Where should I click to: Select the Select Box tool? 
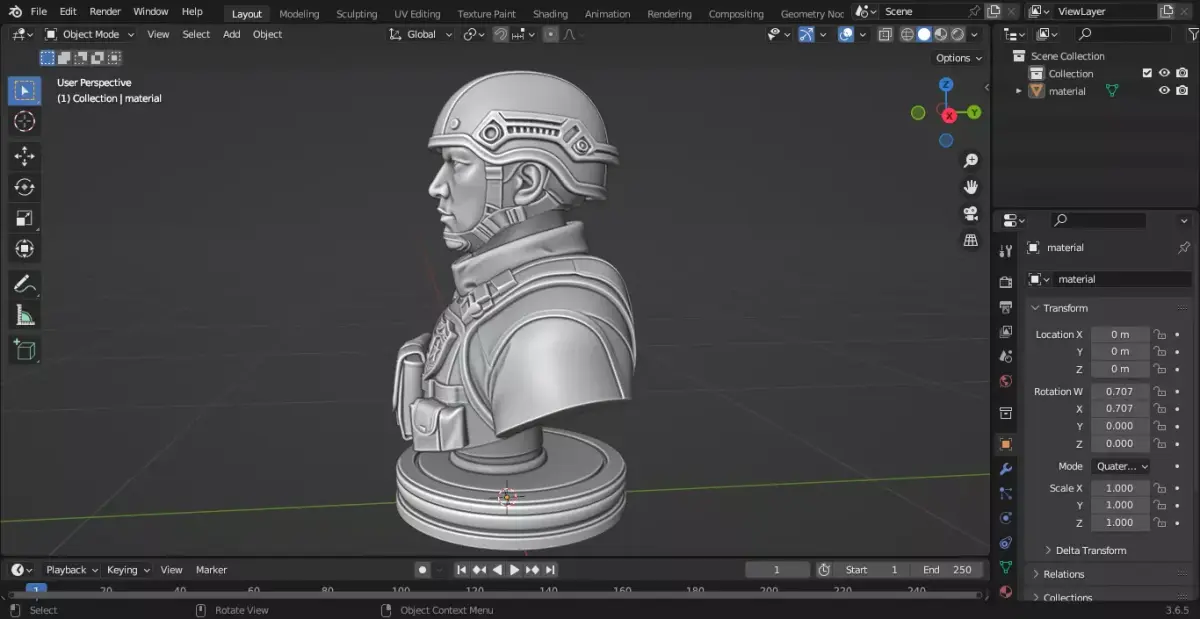pos(25,91)
